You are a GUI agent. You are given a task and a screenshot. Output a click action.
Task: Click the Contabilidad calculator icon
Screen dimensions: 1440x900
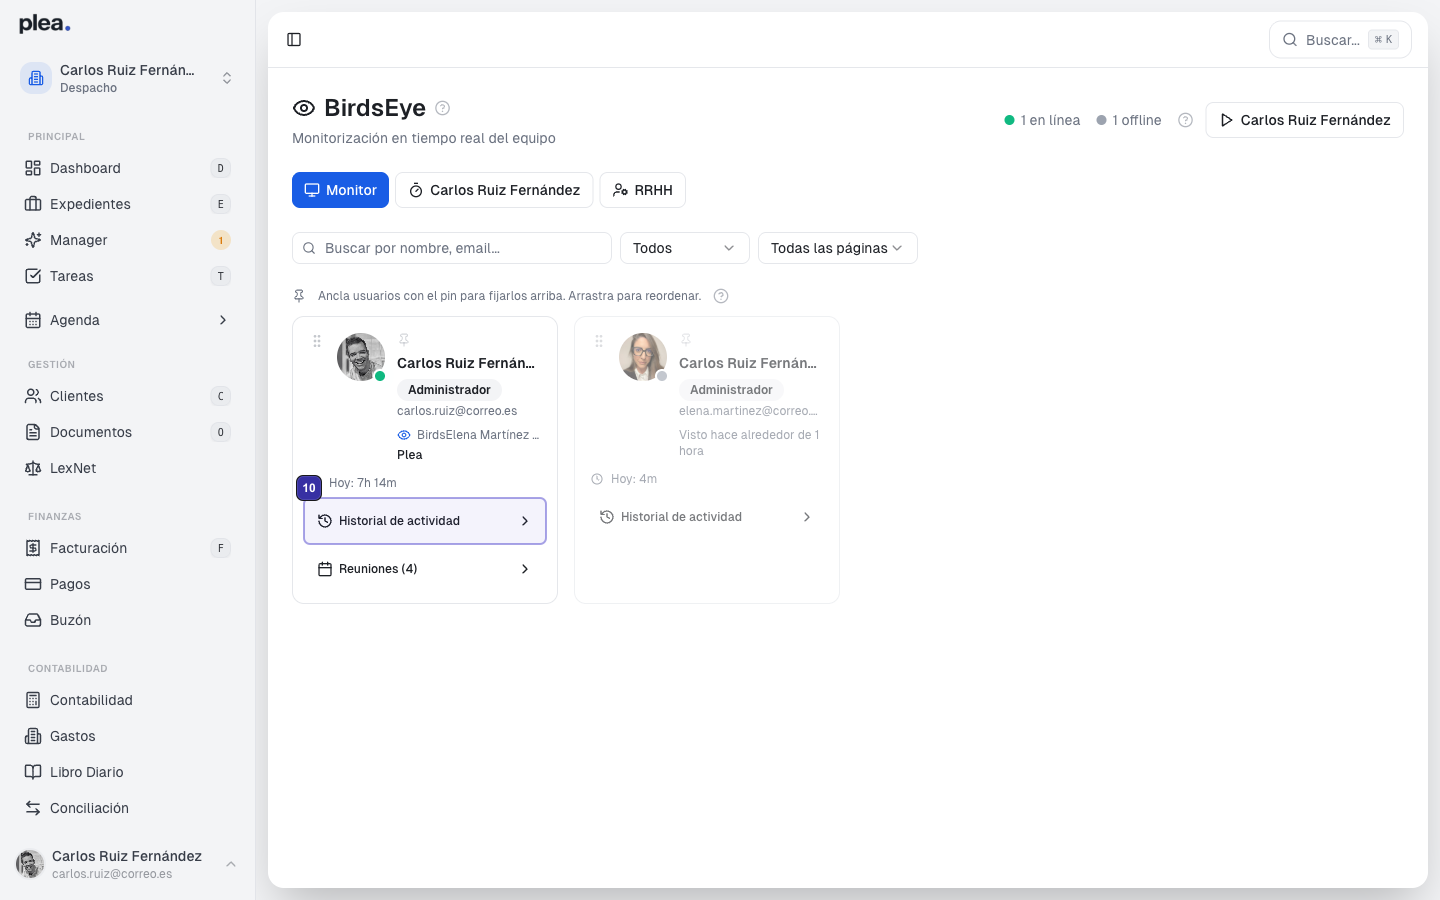pos(33,700)
